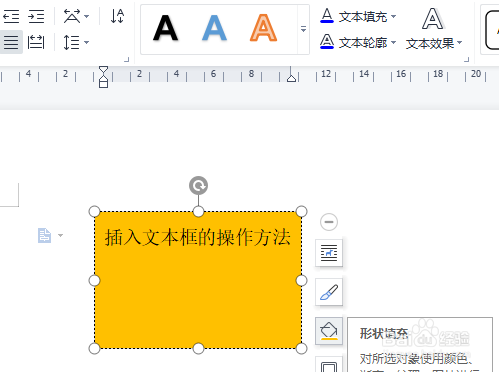Click the right indent marker on ruler
Screen dimensions: 499x372
click(291, 77)
